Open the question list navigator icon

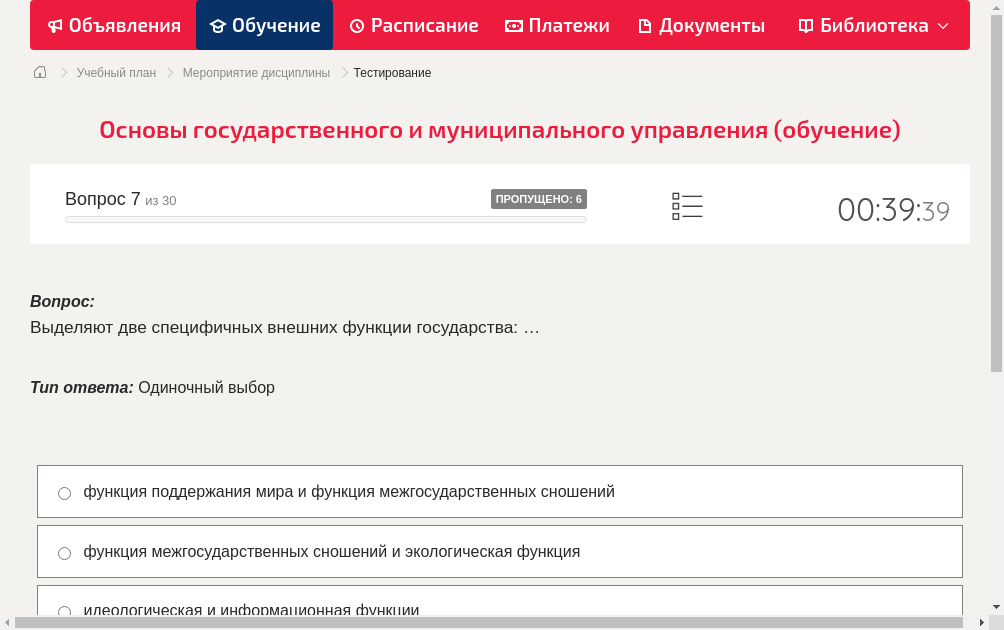coord(687,206)
